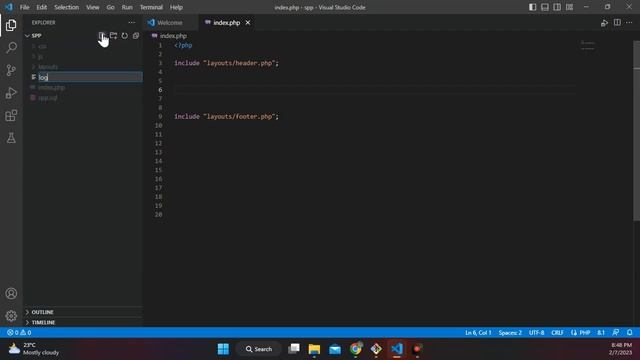Viewport: 640px width, 360px height.
Task: Click the editor vertical scrollbar
Action: [636, 131]
